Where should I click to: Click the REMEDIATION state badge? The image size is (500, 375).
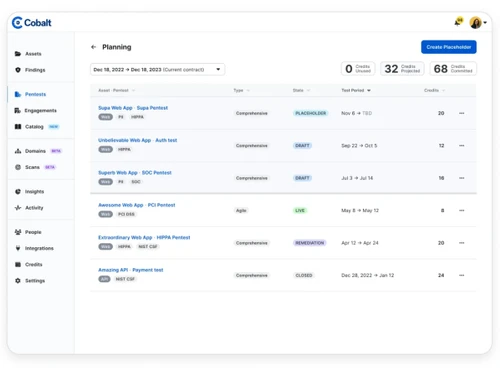click(310, 243)
